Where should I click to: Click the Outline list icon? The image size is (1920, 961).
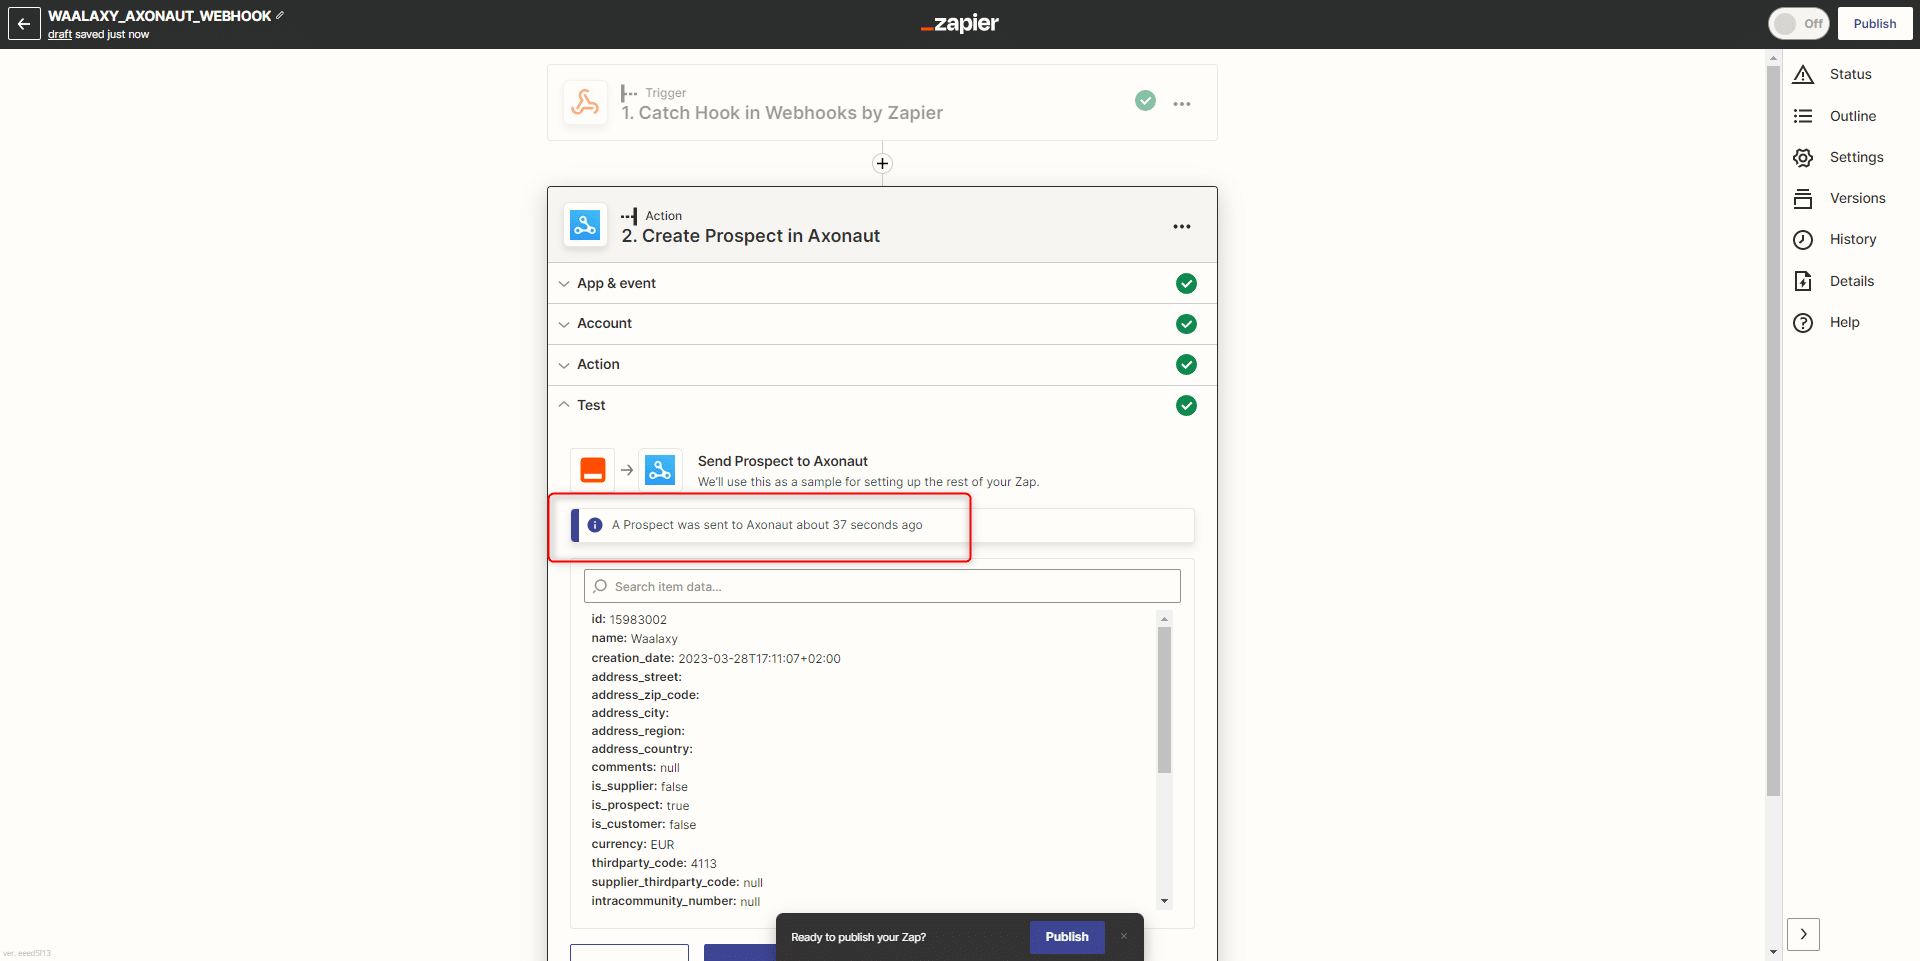click(x=1803, y=116)
